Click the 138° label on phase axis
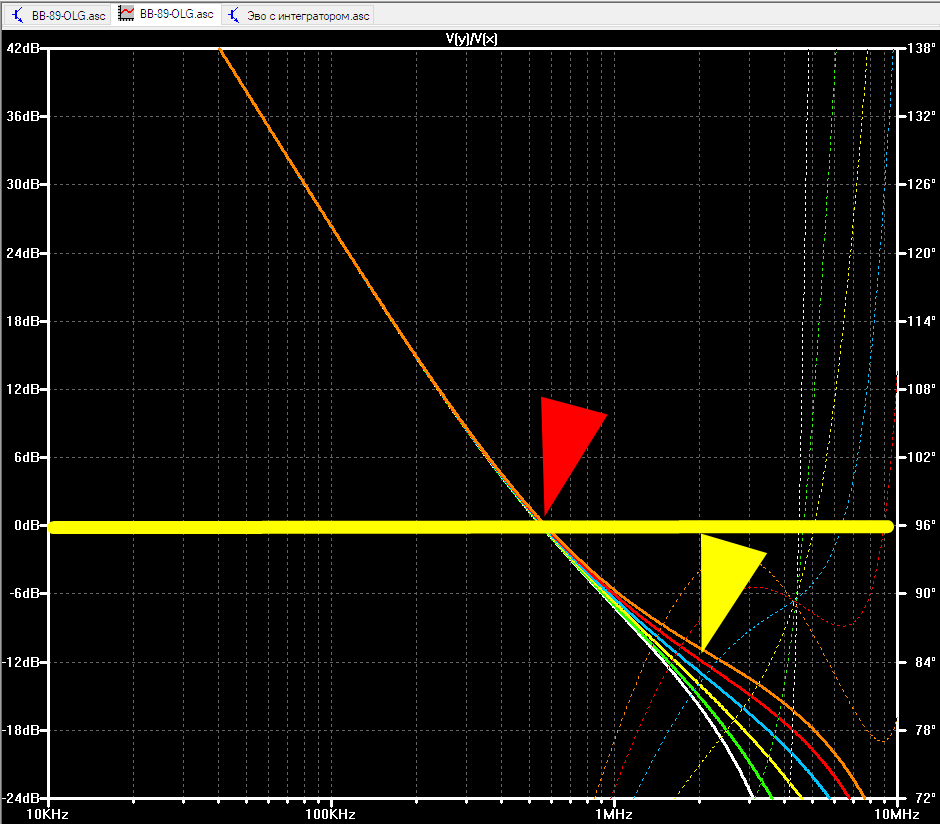Viewport: 940px width, 824px height. (x=921, y=48)
